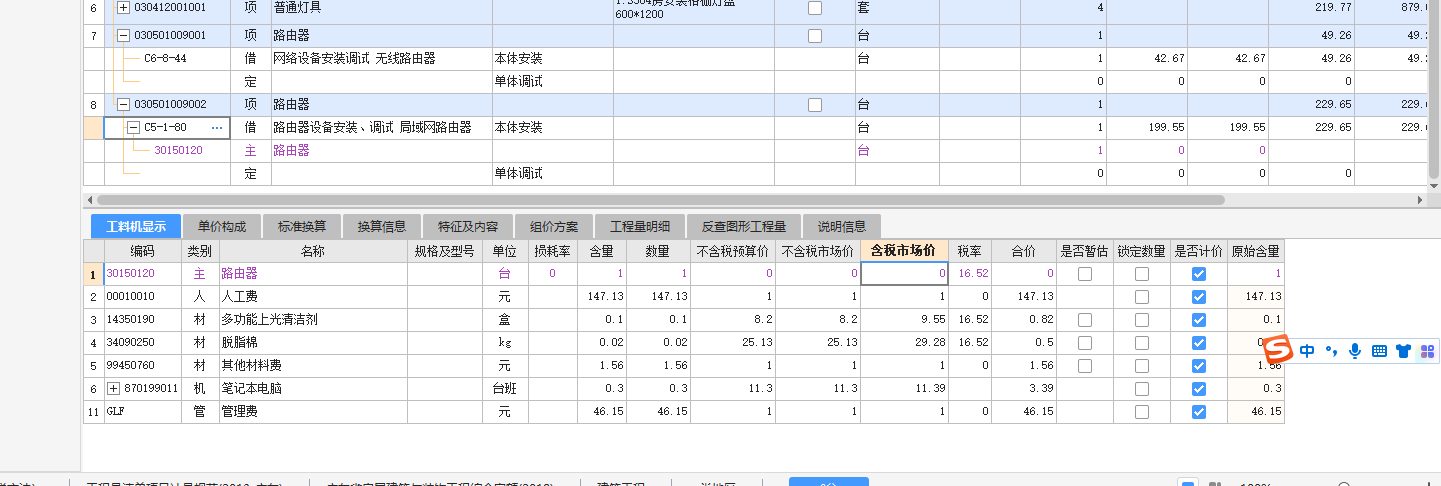
Task: Collapse item 030501009001
Action: click(124, 36)
